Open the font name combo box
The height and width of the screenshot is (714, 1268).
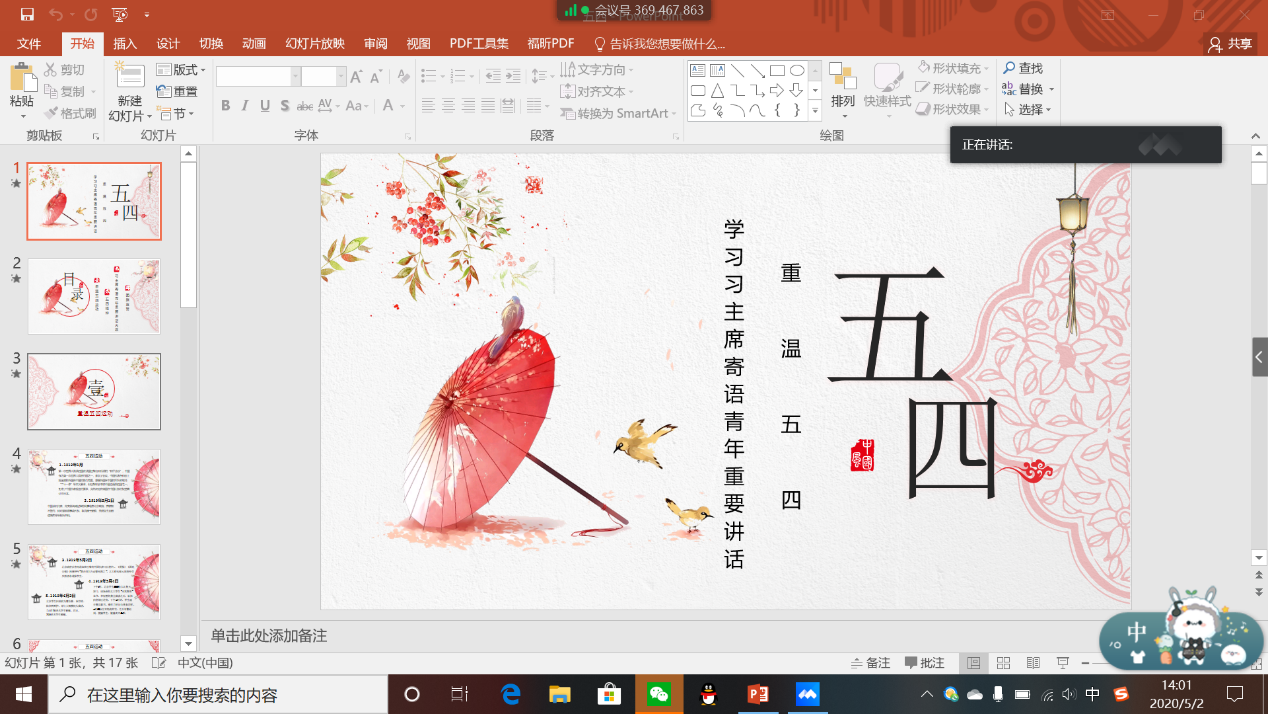[258, 77]
